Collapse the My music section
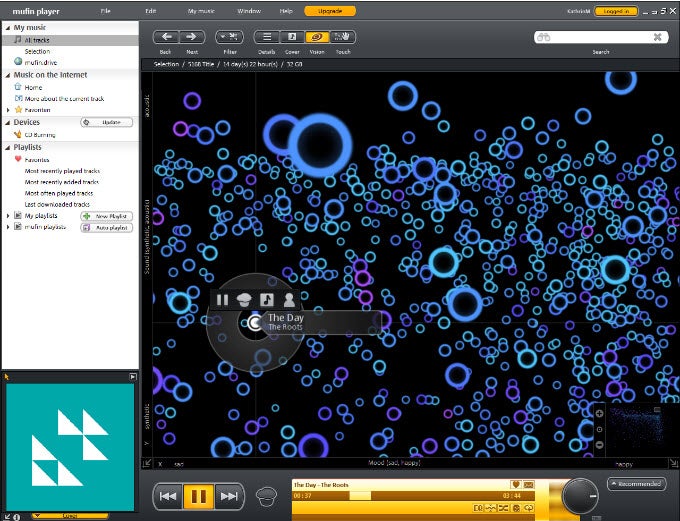 click(x=7, y=28)
